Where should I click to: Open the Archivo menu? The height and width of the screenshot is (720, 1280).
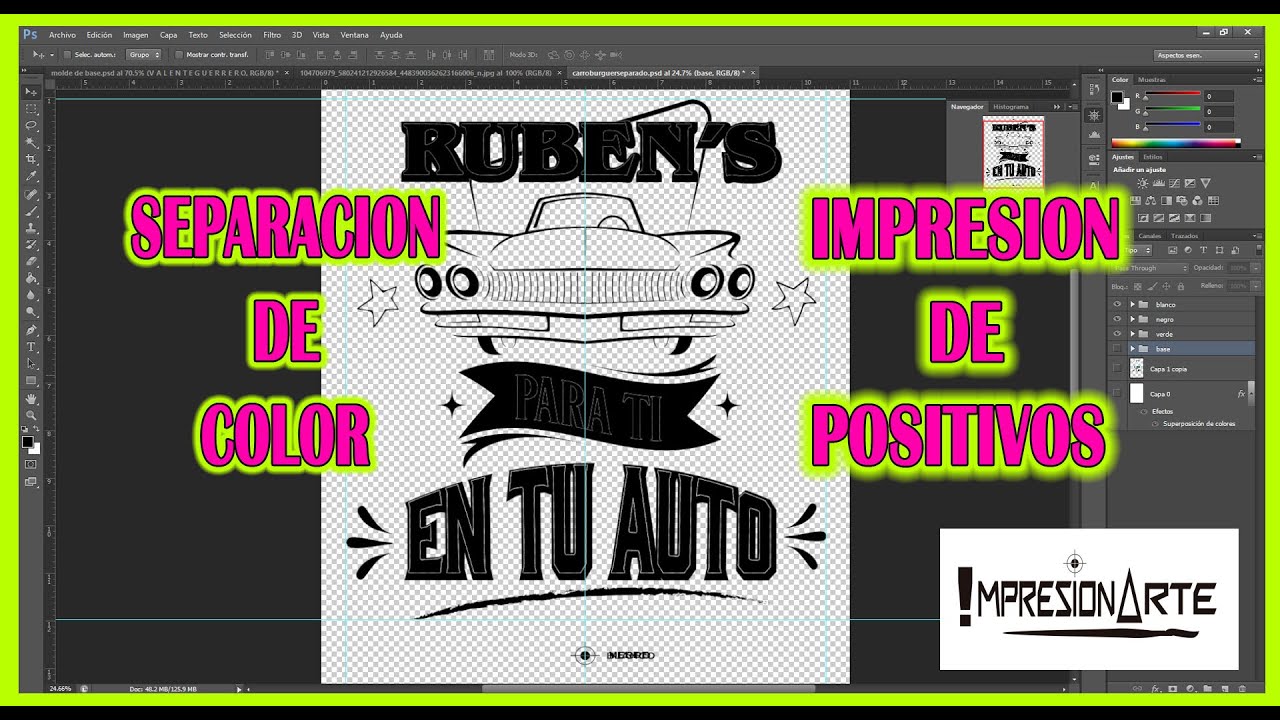pyautogui.click(x=62, y=35)
